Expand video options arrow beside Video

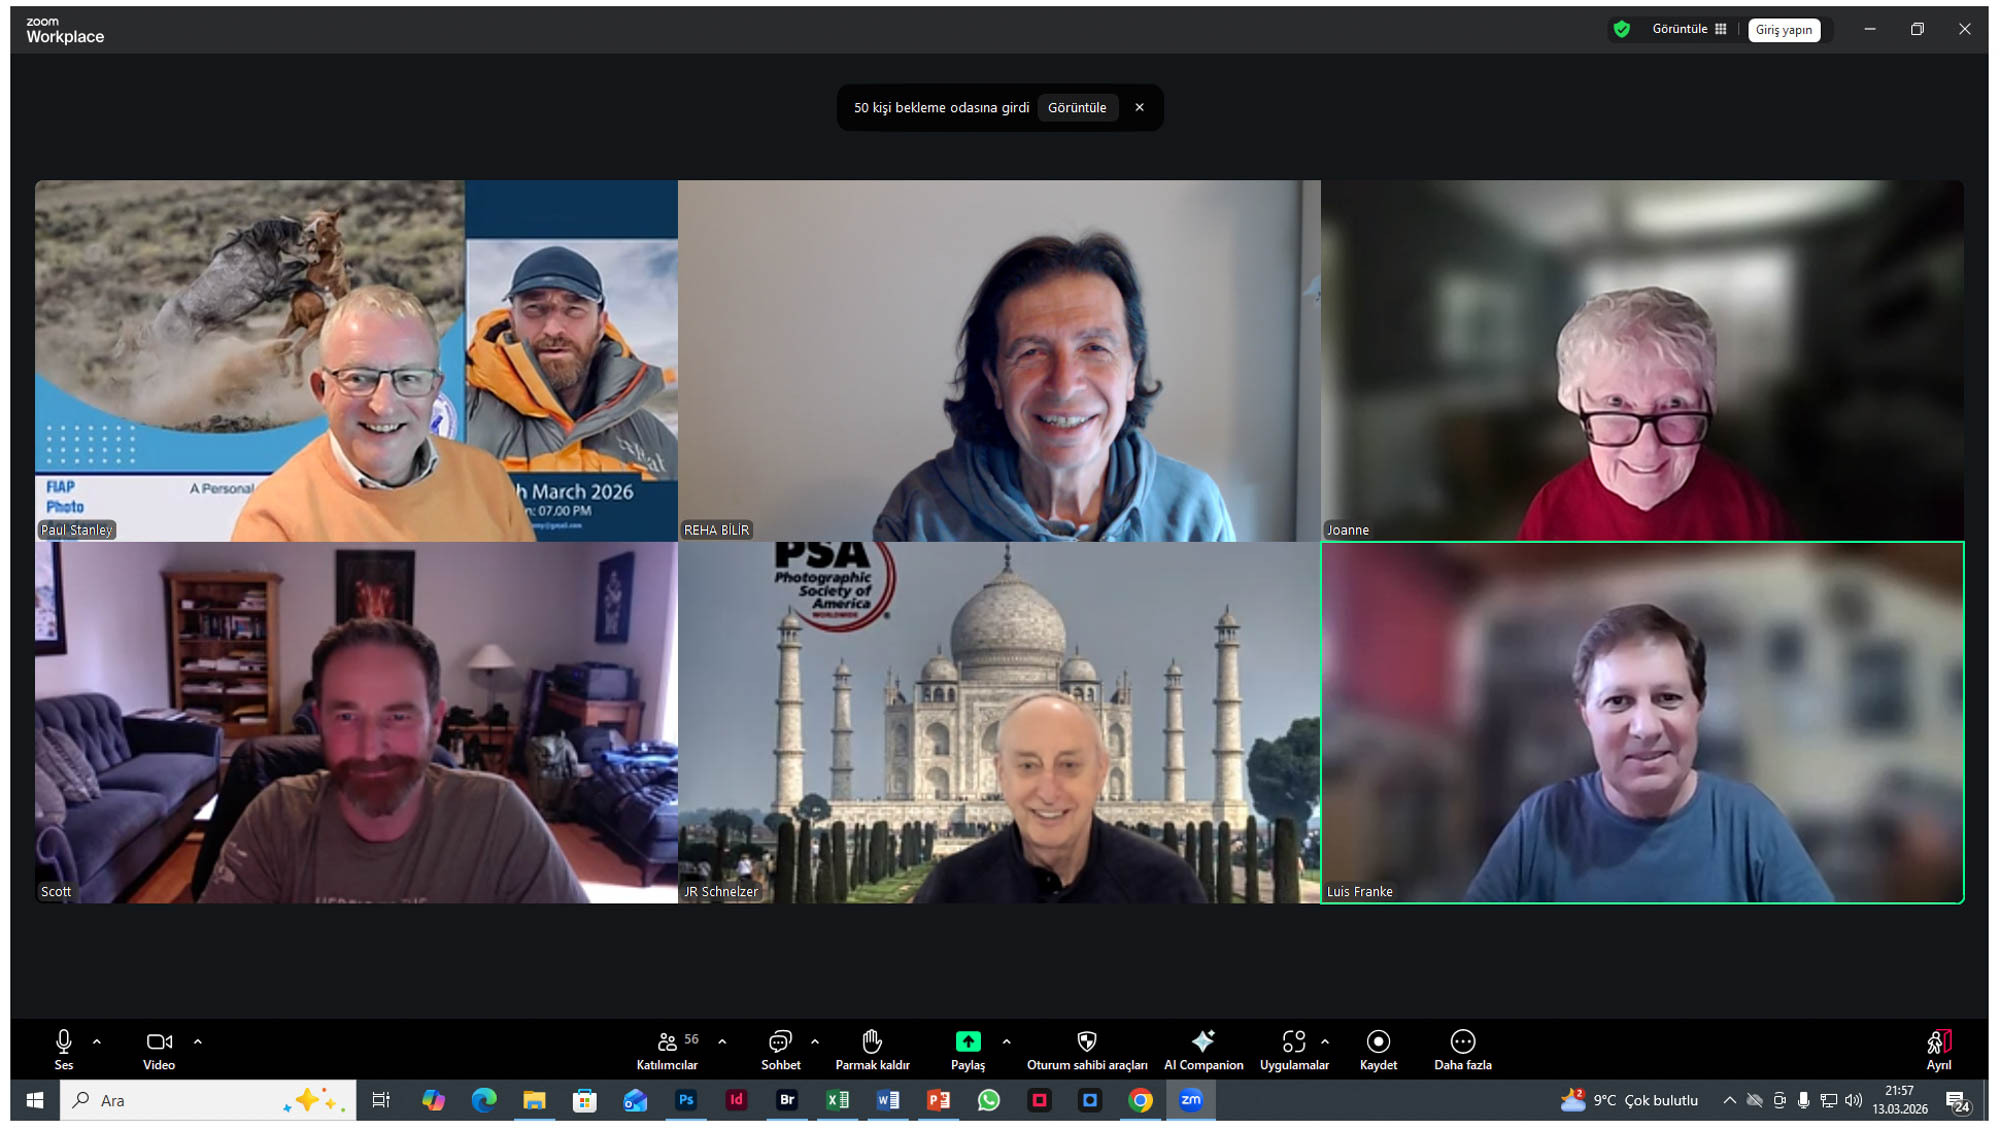(x=198, y=1041)
